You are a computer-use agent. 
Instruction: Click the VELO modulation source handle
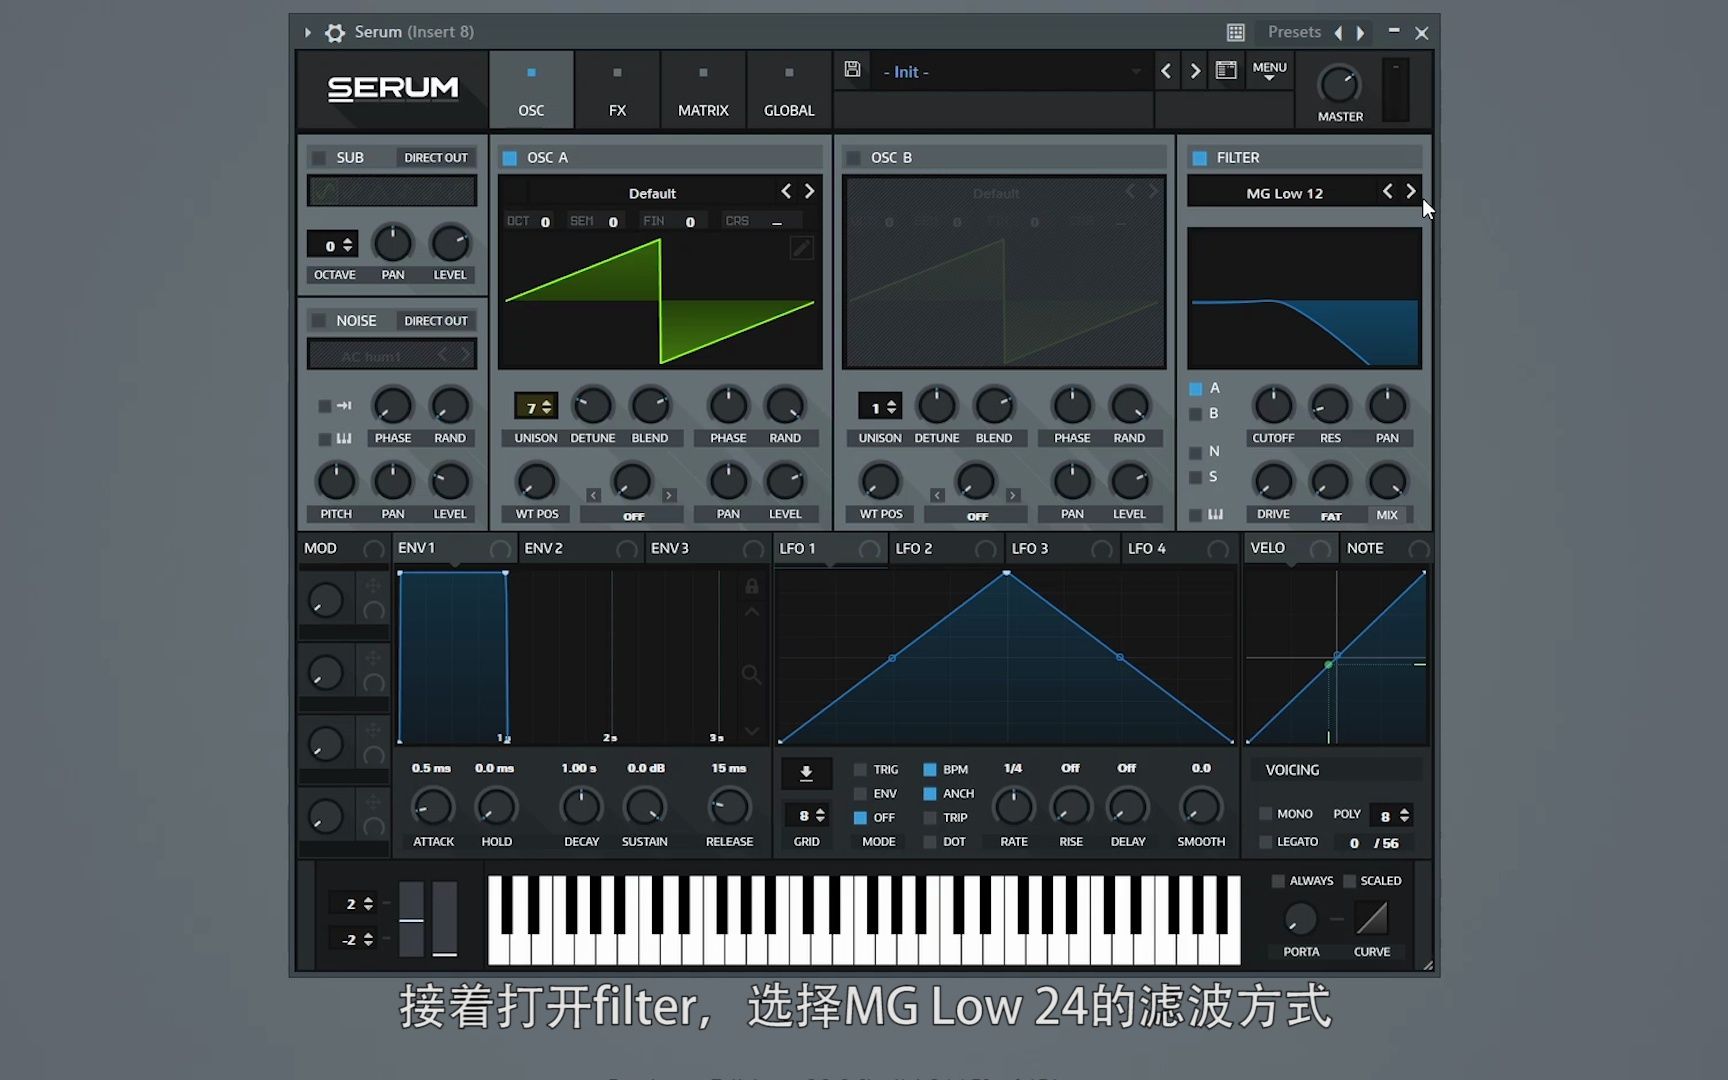(x=1321, y=549)
